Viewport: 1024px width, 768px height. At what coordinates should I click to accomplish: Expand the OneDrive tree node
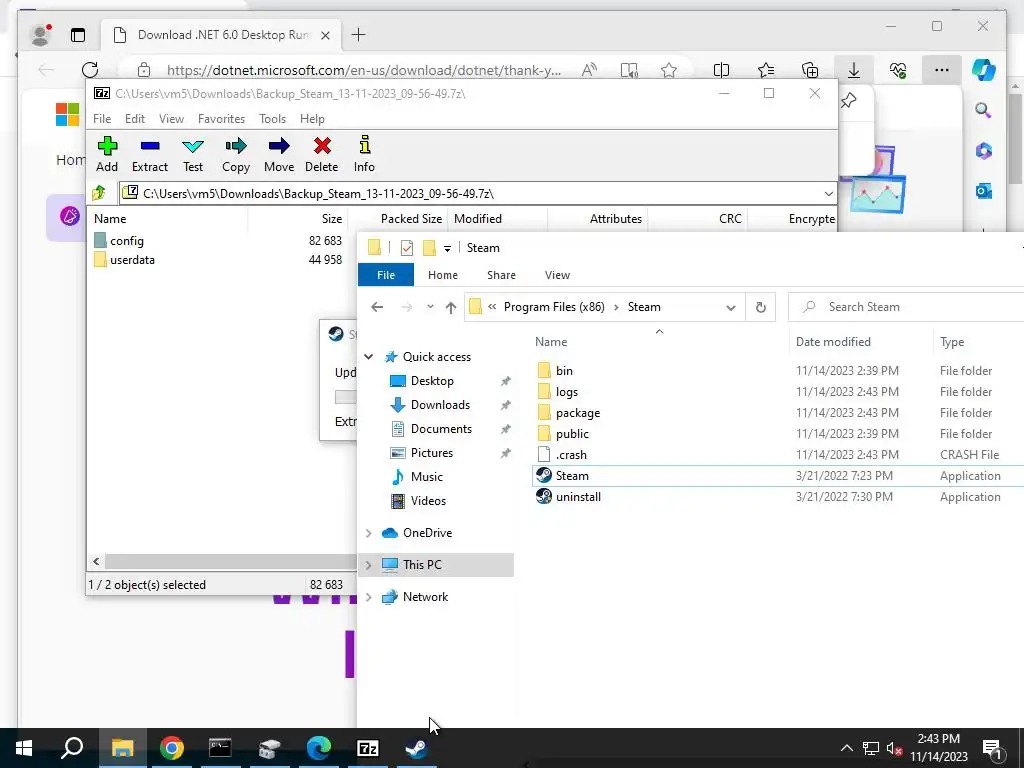368,533
